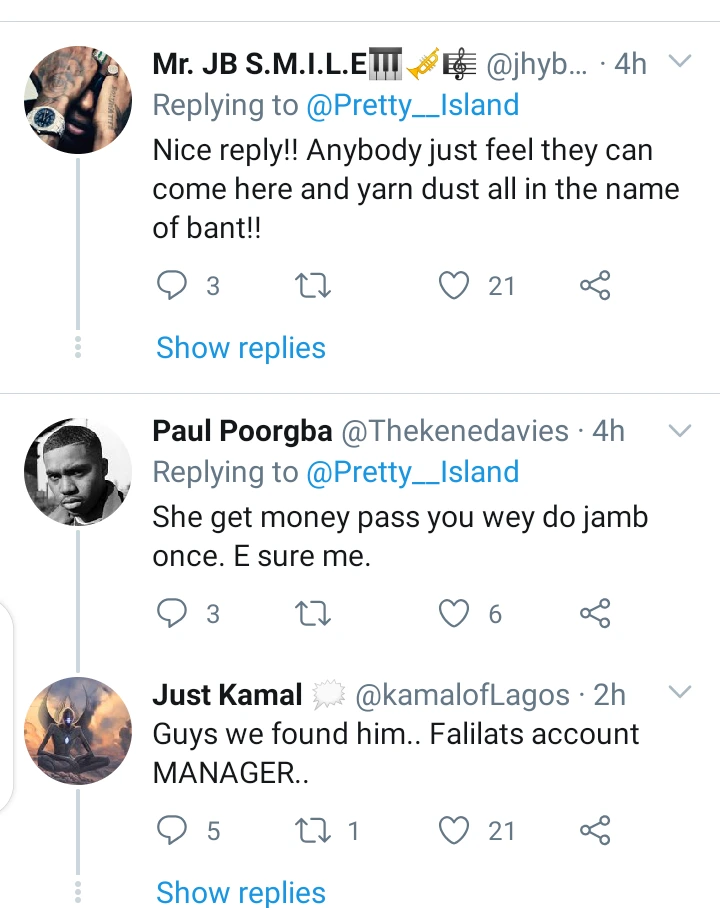
Task: Open options chevron on Paul Poorgba's tweet
Action: coord(680,431)
